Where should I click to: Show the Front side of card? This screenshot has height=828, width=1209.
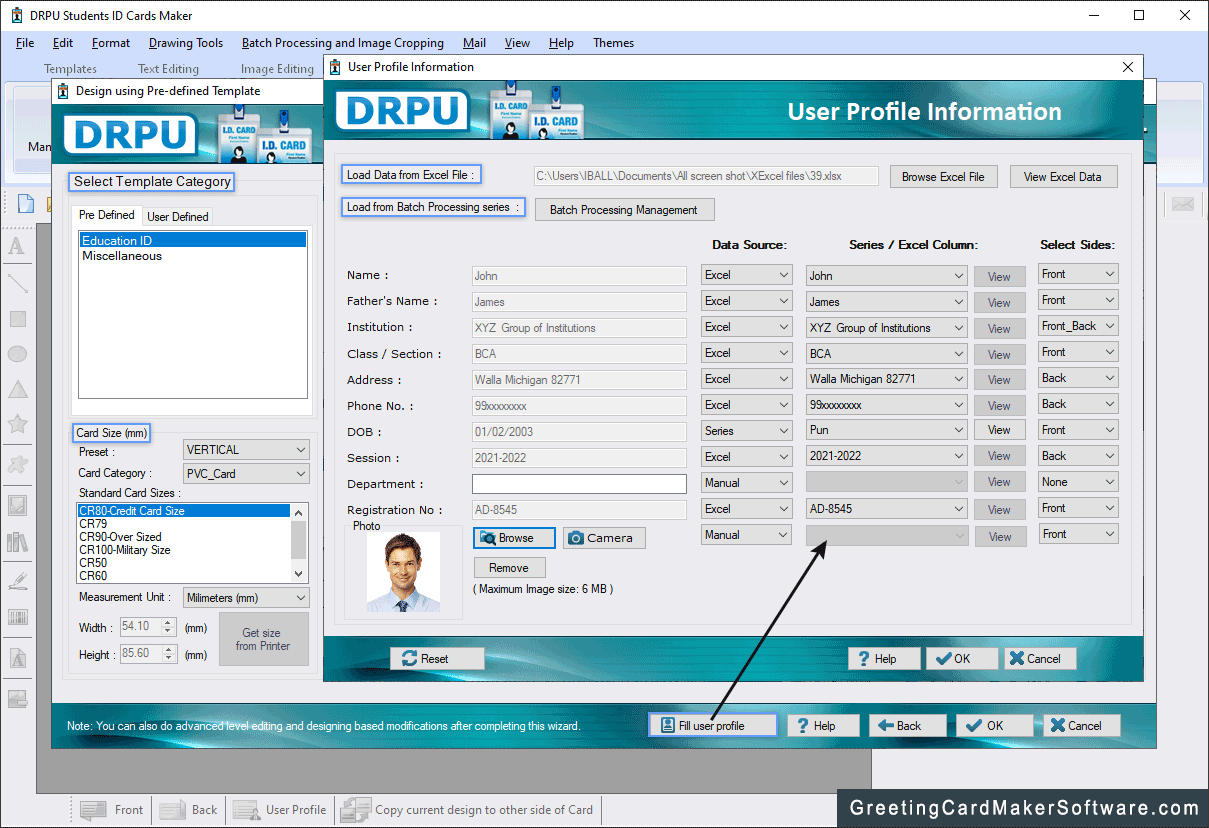pos(112,810)
